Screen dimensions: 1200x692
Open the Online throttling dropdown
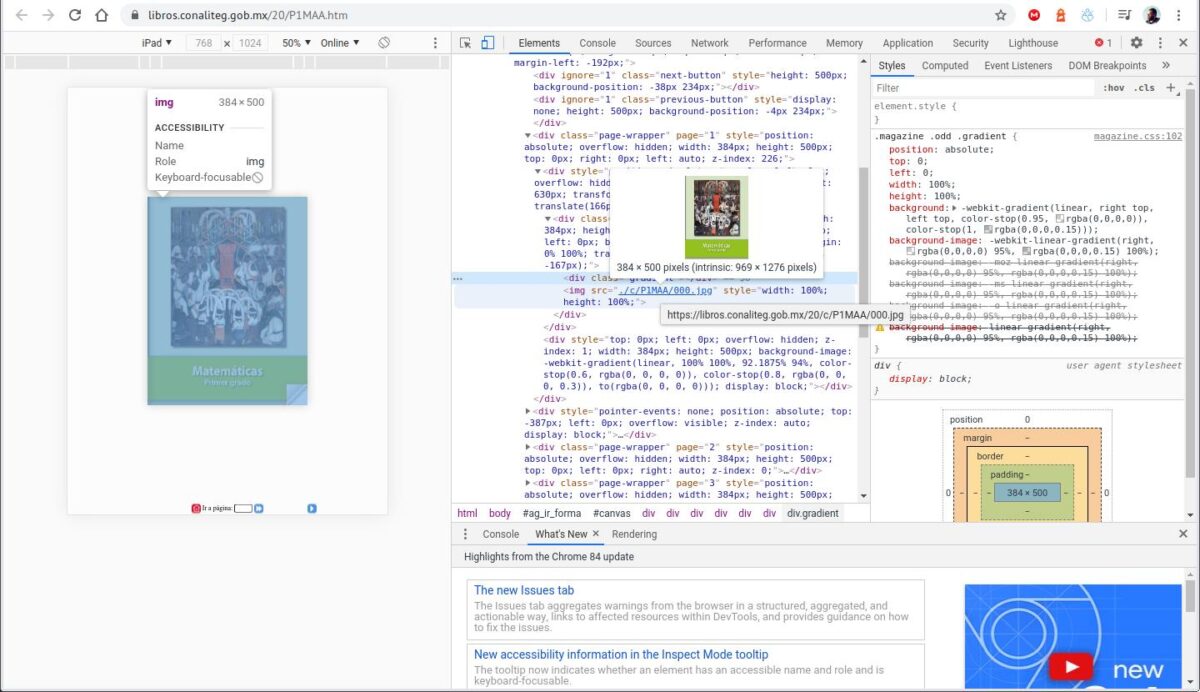point(339,43)
